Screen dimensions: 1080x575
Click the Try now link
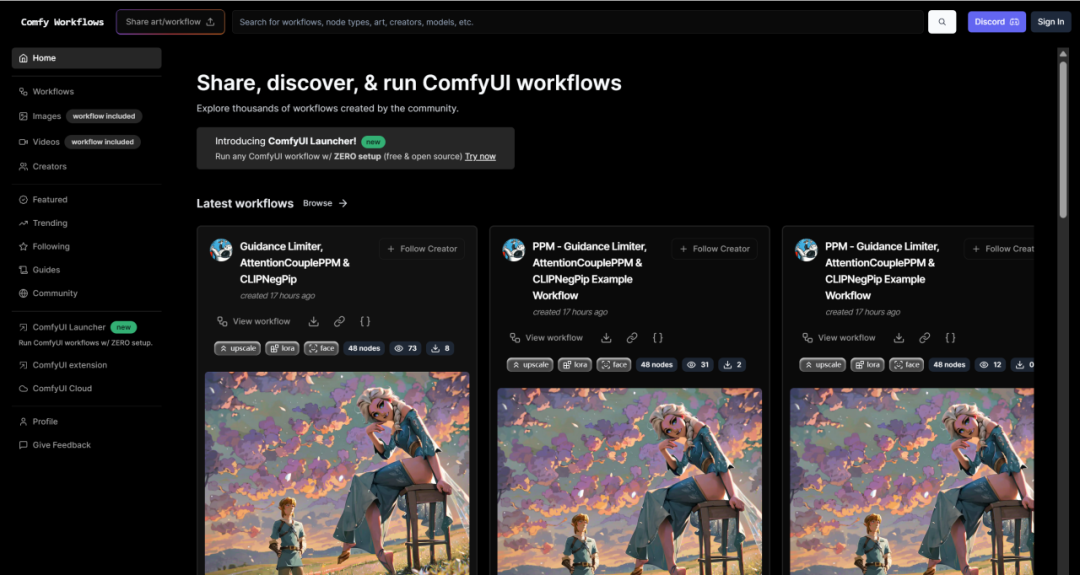click(x=480, y=156)
